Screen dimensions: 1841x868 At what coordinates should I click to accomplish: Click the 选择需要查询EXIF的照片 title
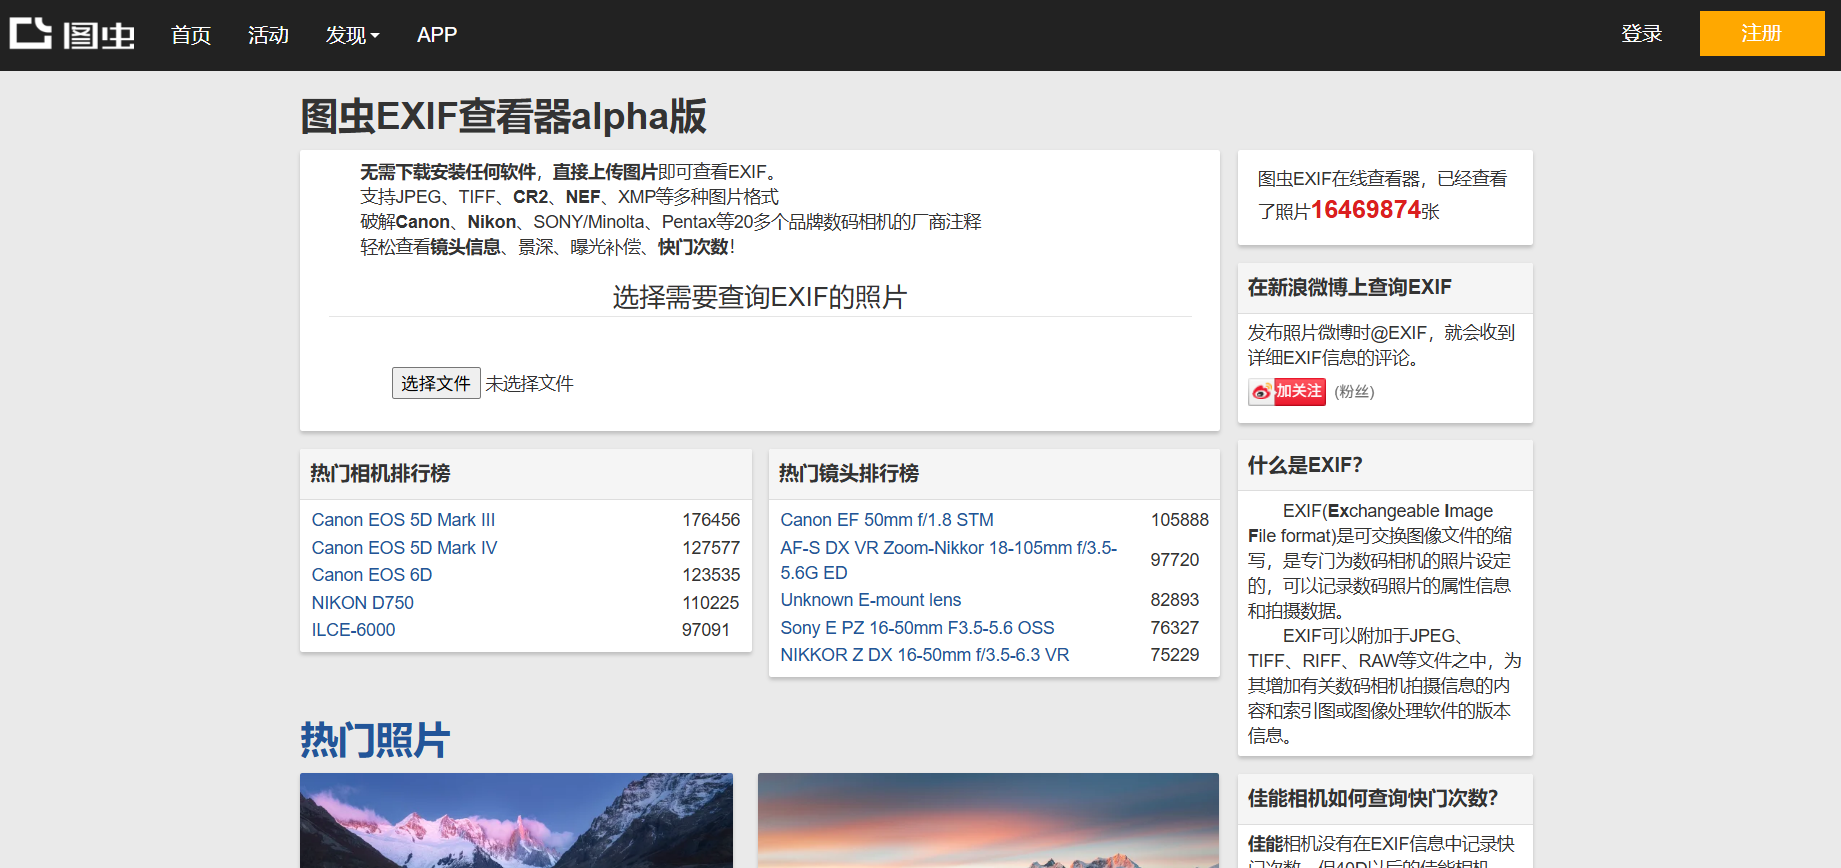tap(760, 297)
